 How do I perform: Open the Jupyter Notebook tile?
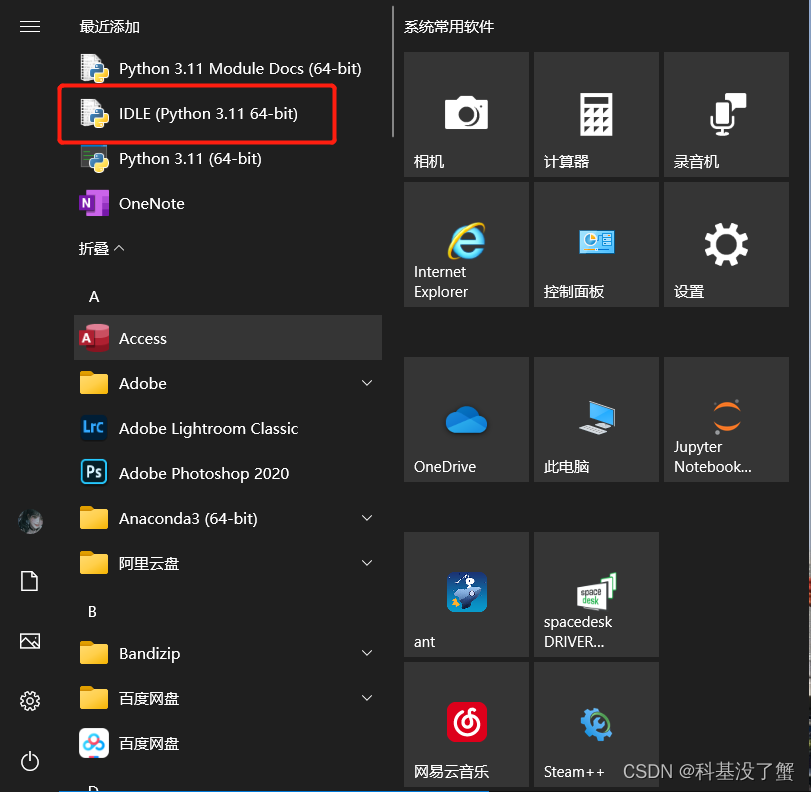(726, 420)
